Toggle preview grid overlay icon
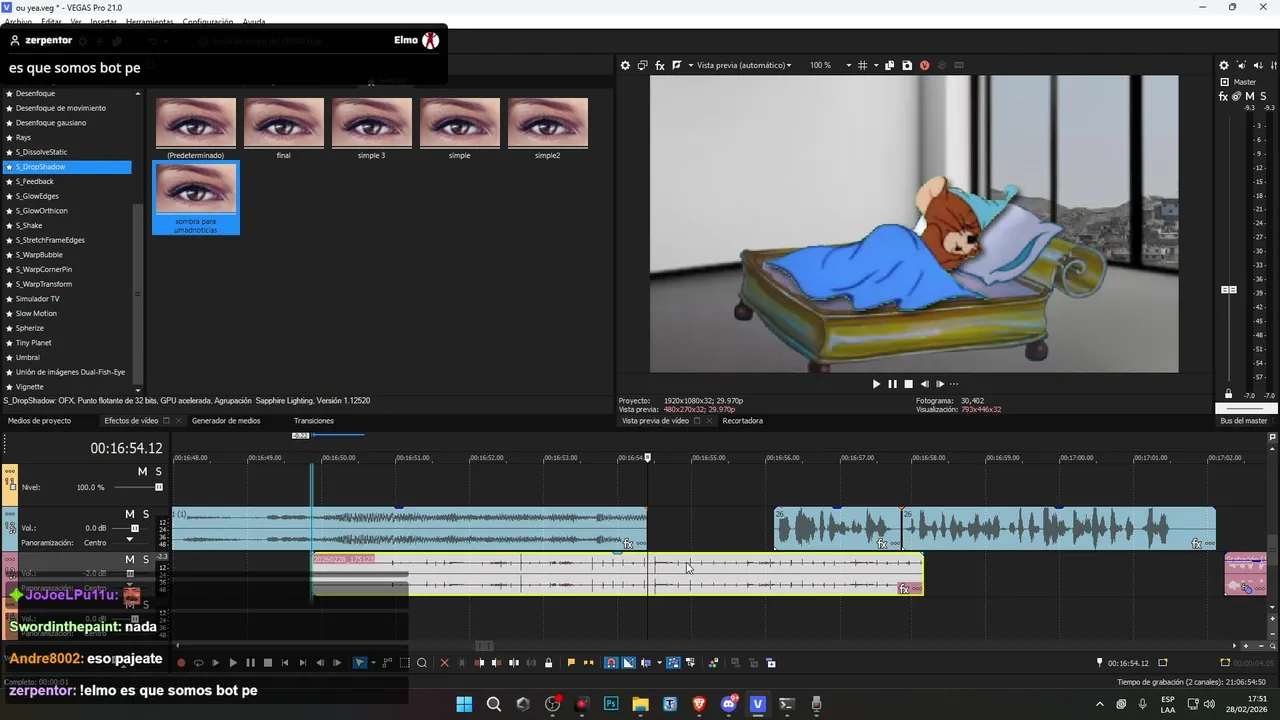Image resolution: width=1280 pixels, height=720 pixels. 863,65
